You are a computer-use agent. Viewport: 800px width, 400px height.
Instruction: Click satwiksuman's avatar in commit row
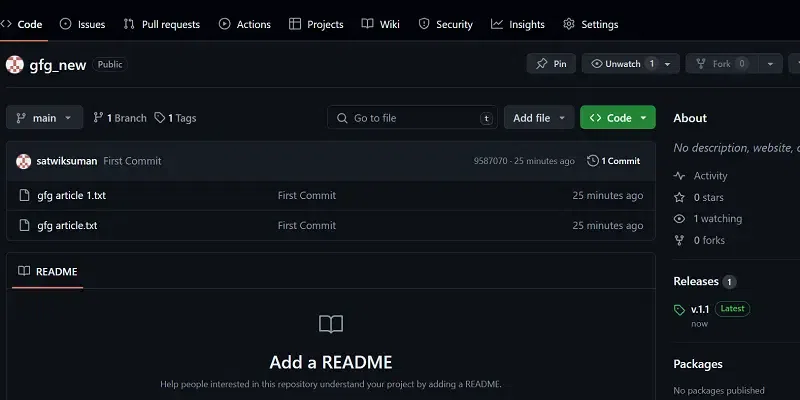[x=23, y=161]
